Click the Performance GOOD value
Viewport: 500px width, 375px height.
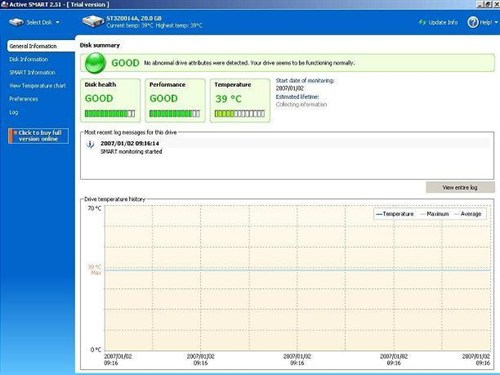coord(164,98)
